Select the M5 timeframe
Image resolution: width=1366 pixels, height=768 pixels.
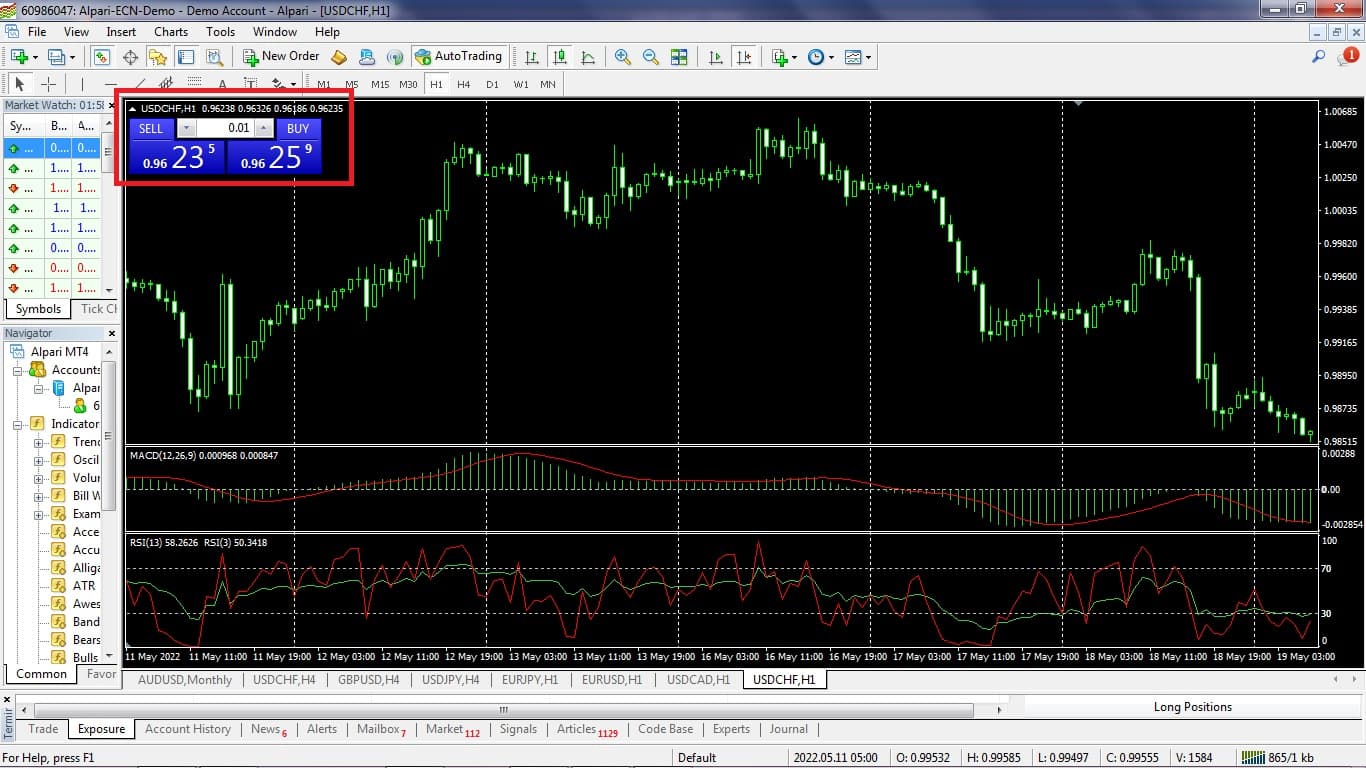pos(352,84)
